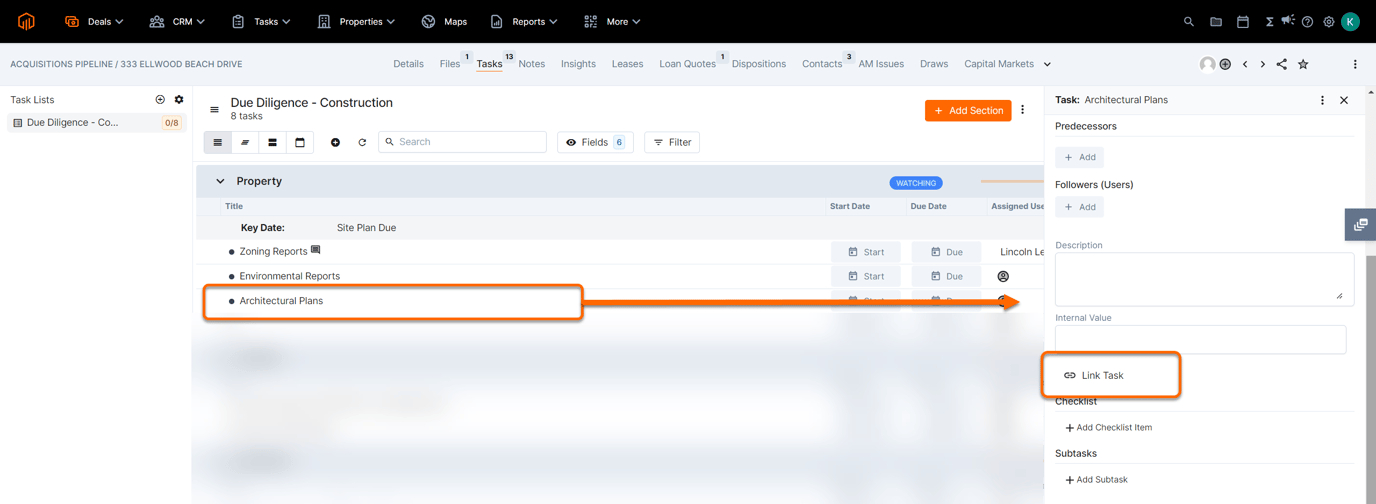Open deal header three-dot menu
Viewport: 1376px width, 504px height.
[1355, 64]
